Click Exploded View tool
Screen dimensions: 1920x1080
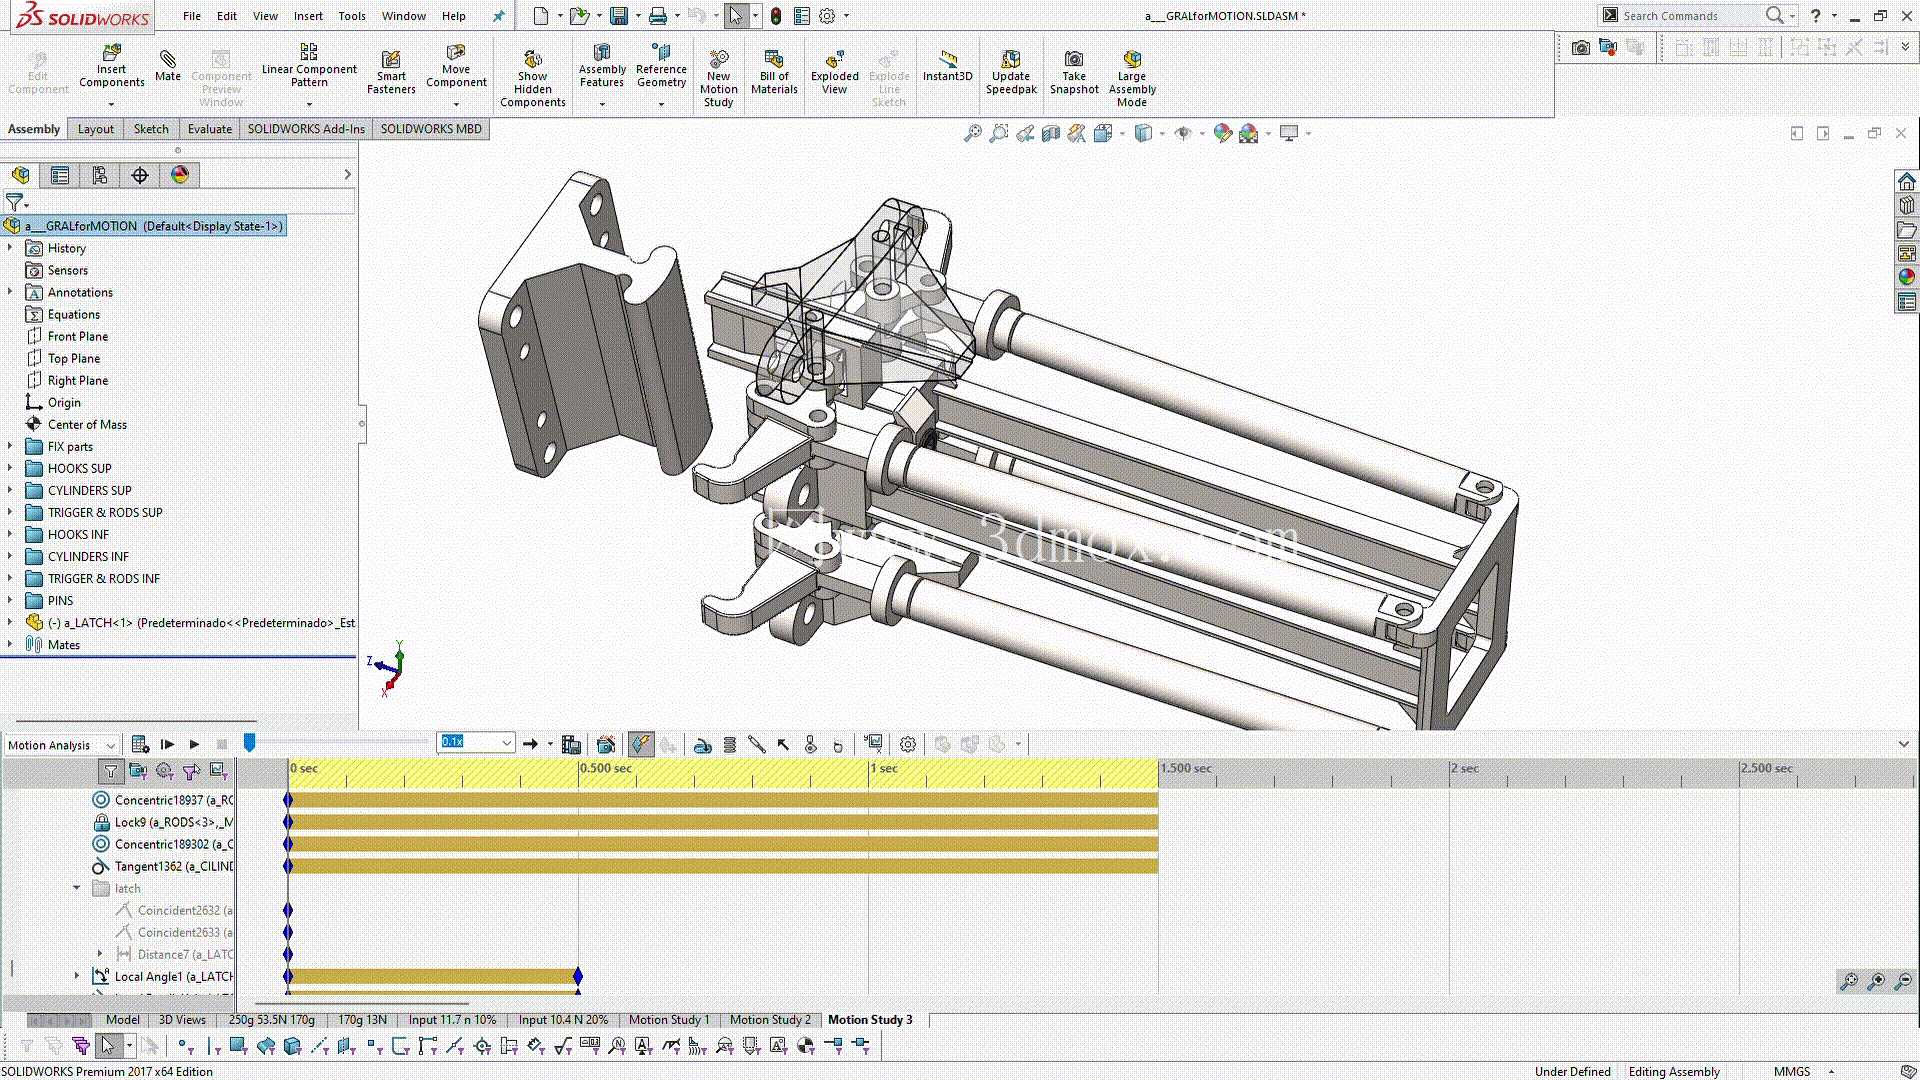pyautogui.click(x=835, y=72)
